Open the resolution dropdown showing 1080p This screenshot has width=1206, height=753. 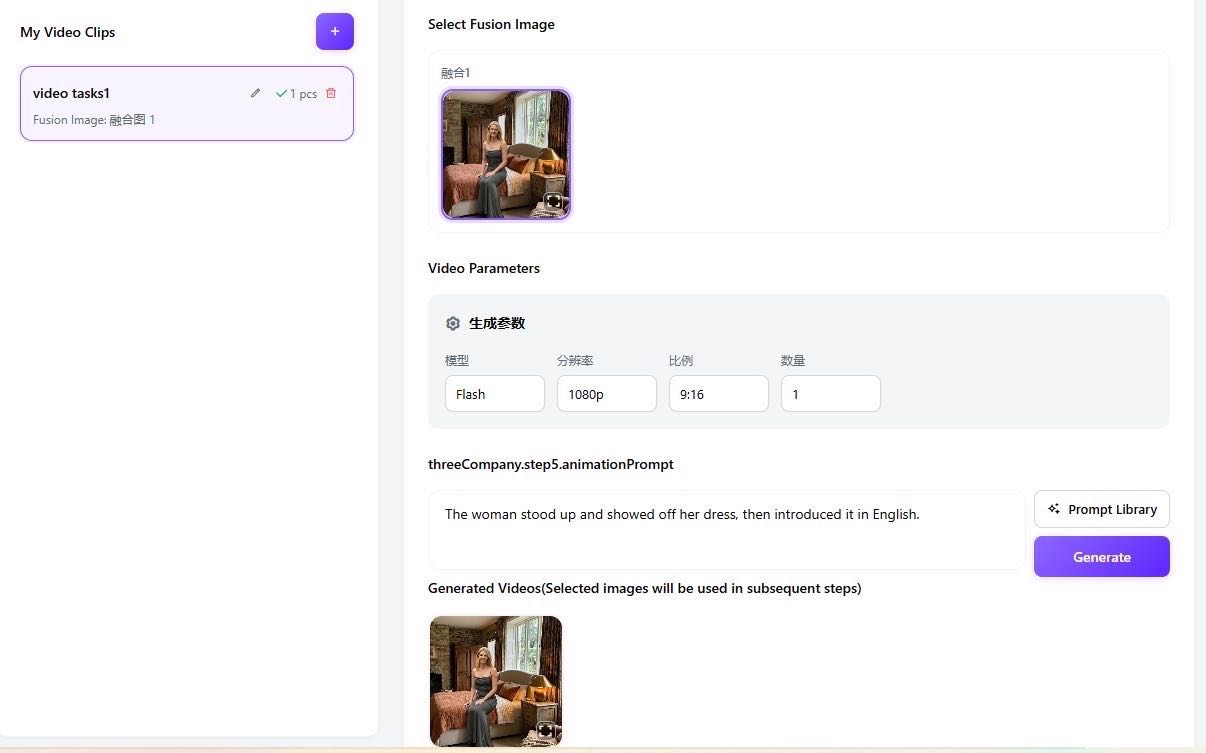point(606,394)
